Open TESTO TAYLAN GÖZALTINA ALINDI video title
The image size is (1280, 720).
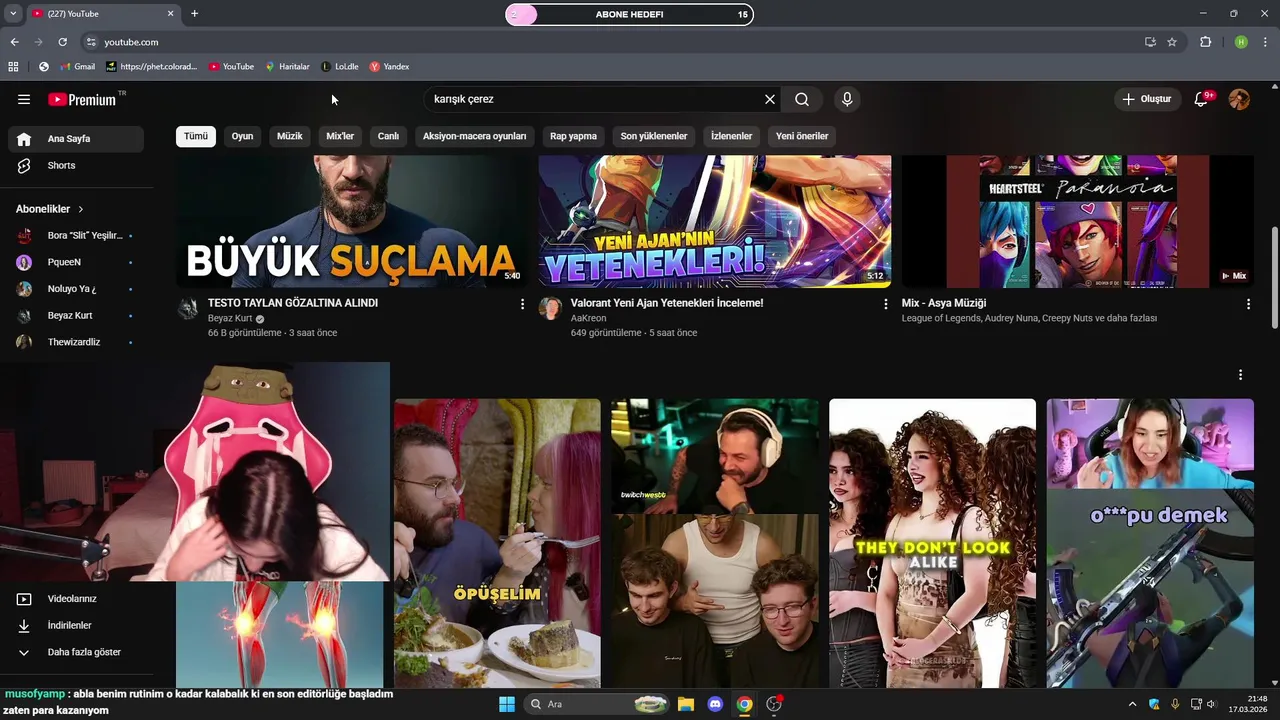click(293, 303)
